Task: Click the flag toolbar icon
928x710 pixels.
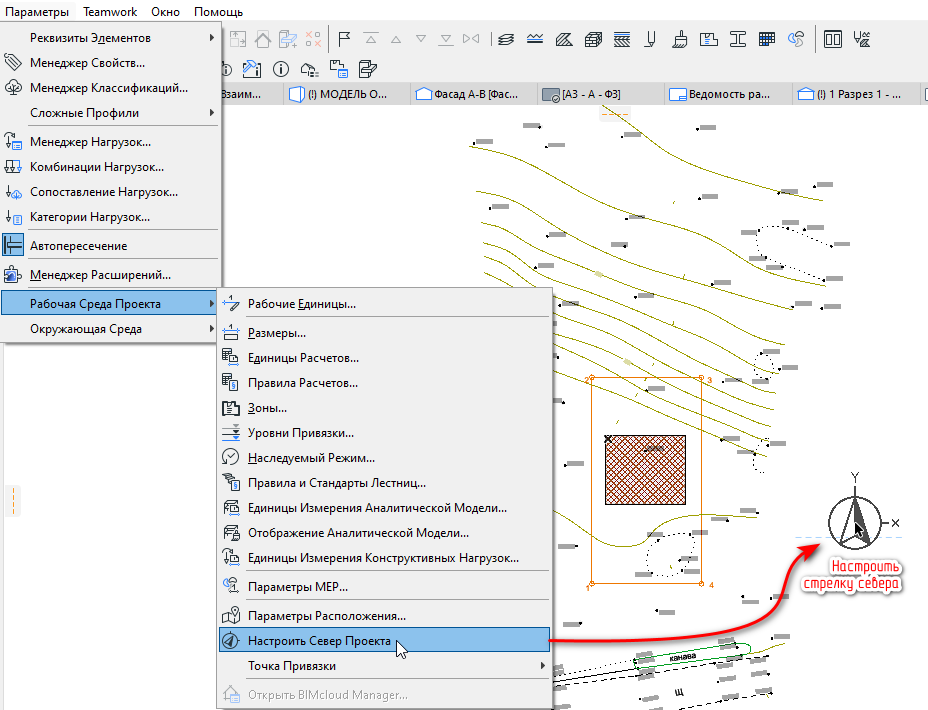Action: coord(344,40)
